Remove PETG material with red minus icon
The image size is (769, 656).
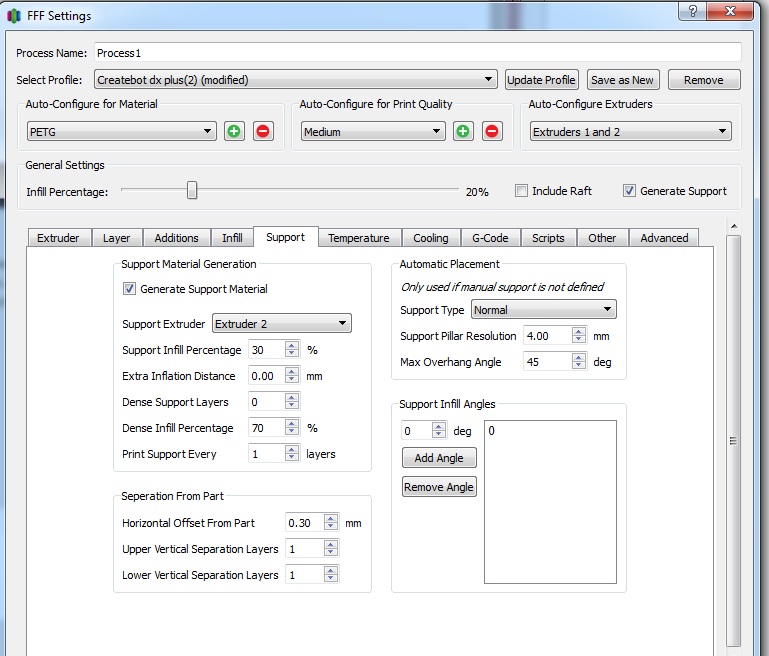[263, 131]
